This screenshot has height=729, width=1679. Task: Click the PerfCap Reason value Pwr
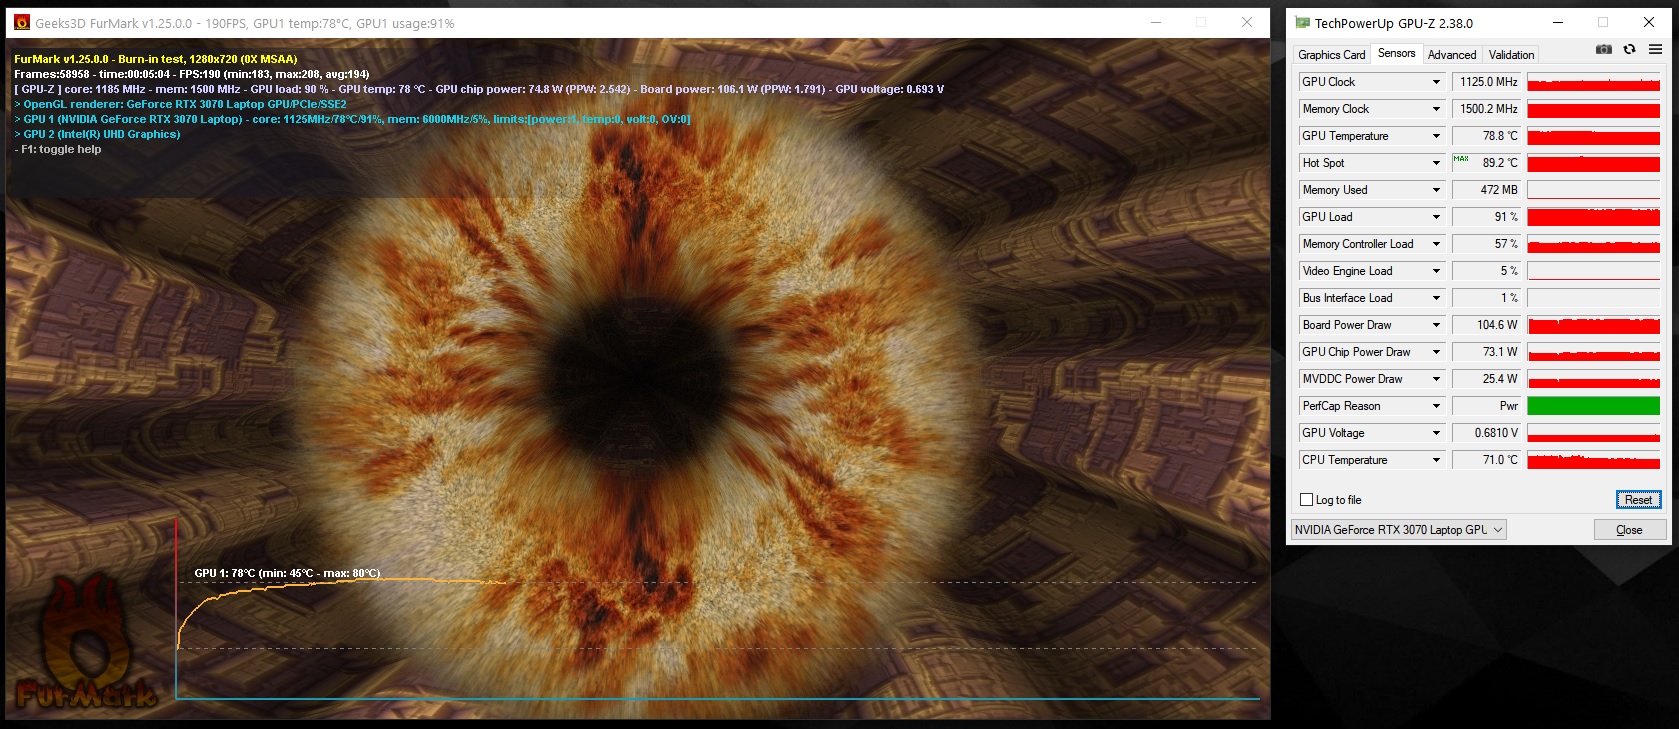(x=1486, y=406)
